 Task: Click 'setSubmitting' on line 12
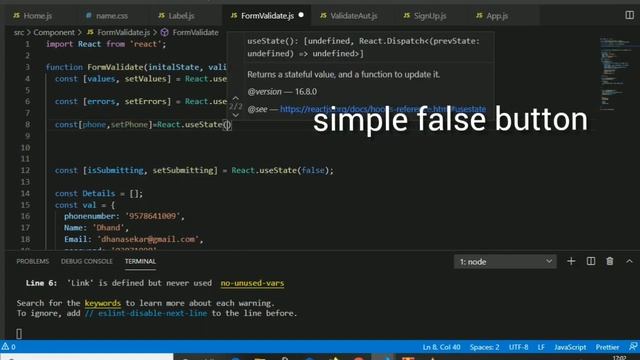(x=183, y=170)
